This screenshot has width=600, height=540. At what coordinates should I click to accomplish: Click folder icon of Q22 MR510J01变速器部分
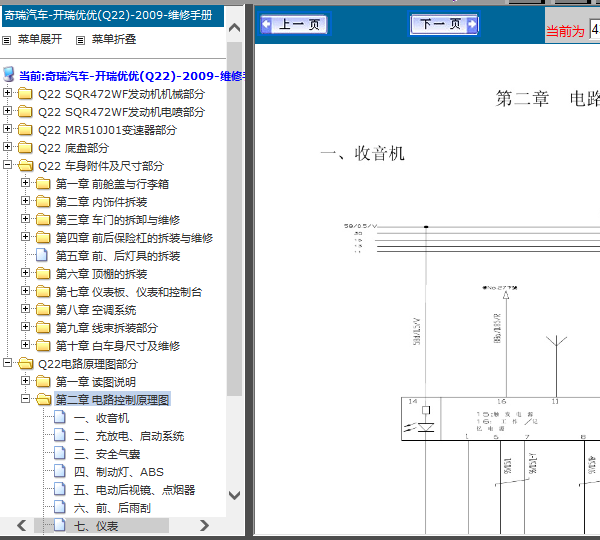pyautogui.click(x=25, y=129)
